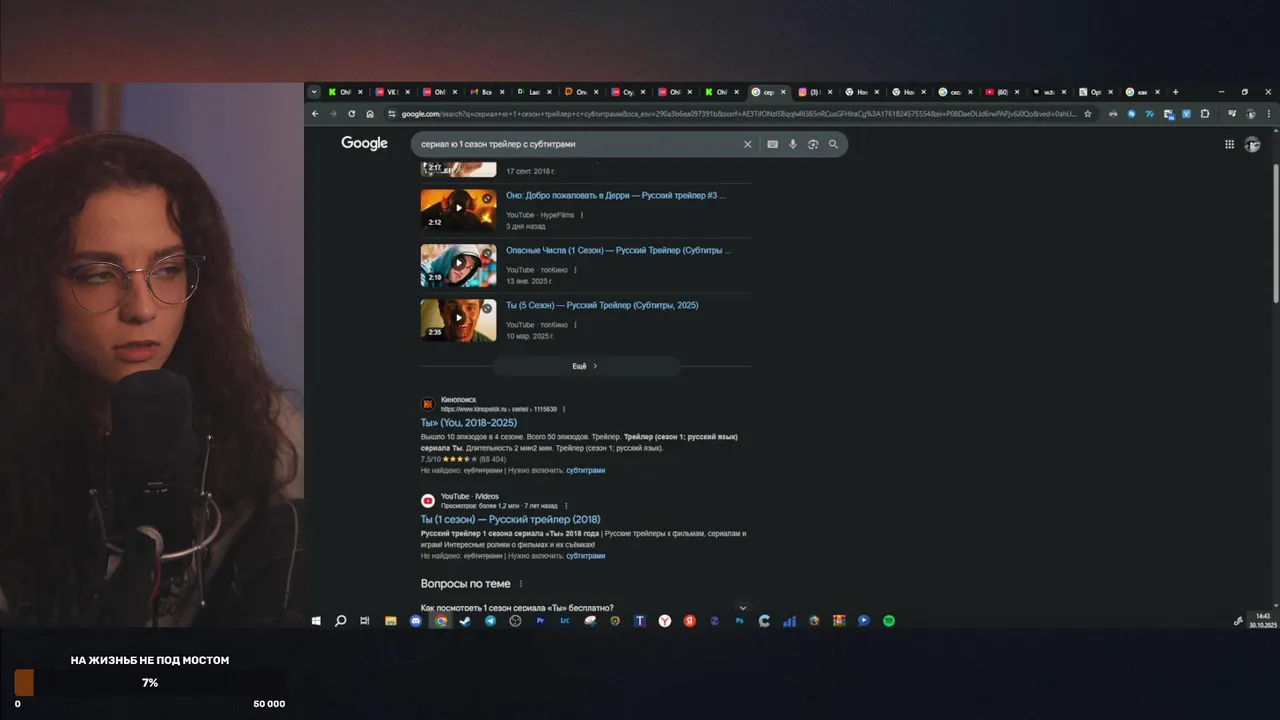Bookmark this page with the star
Screen dimensions: 1280x720
[1088, 114]
